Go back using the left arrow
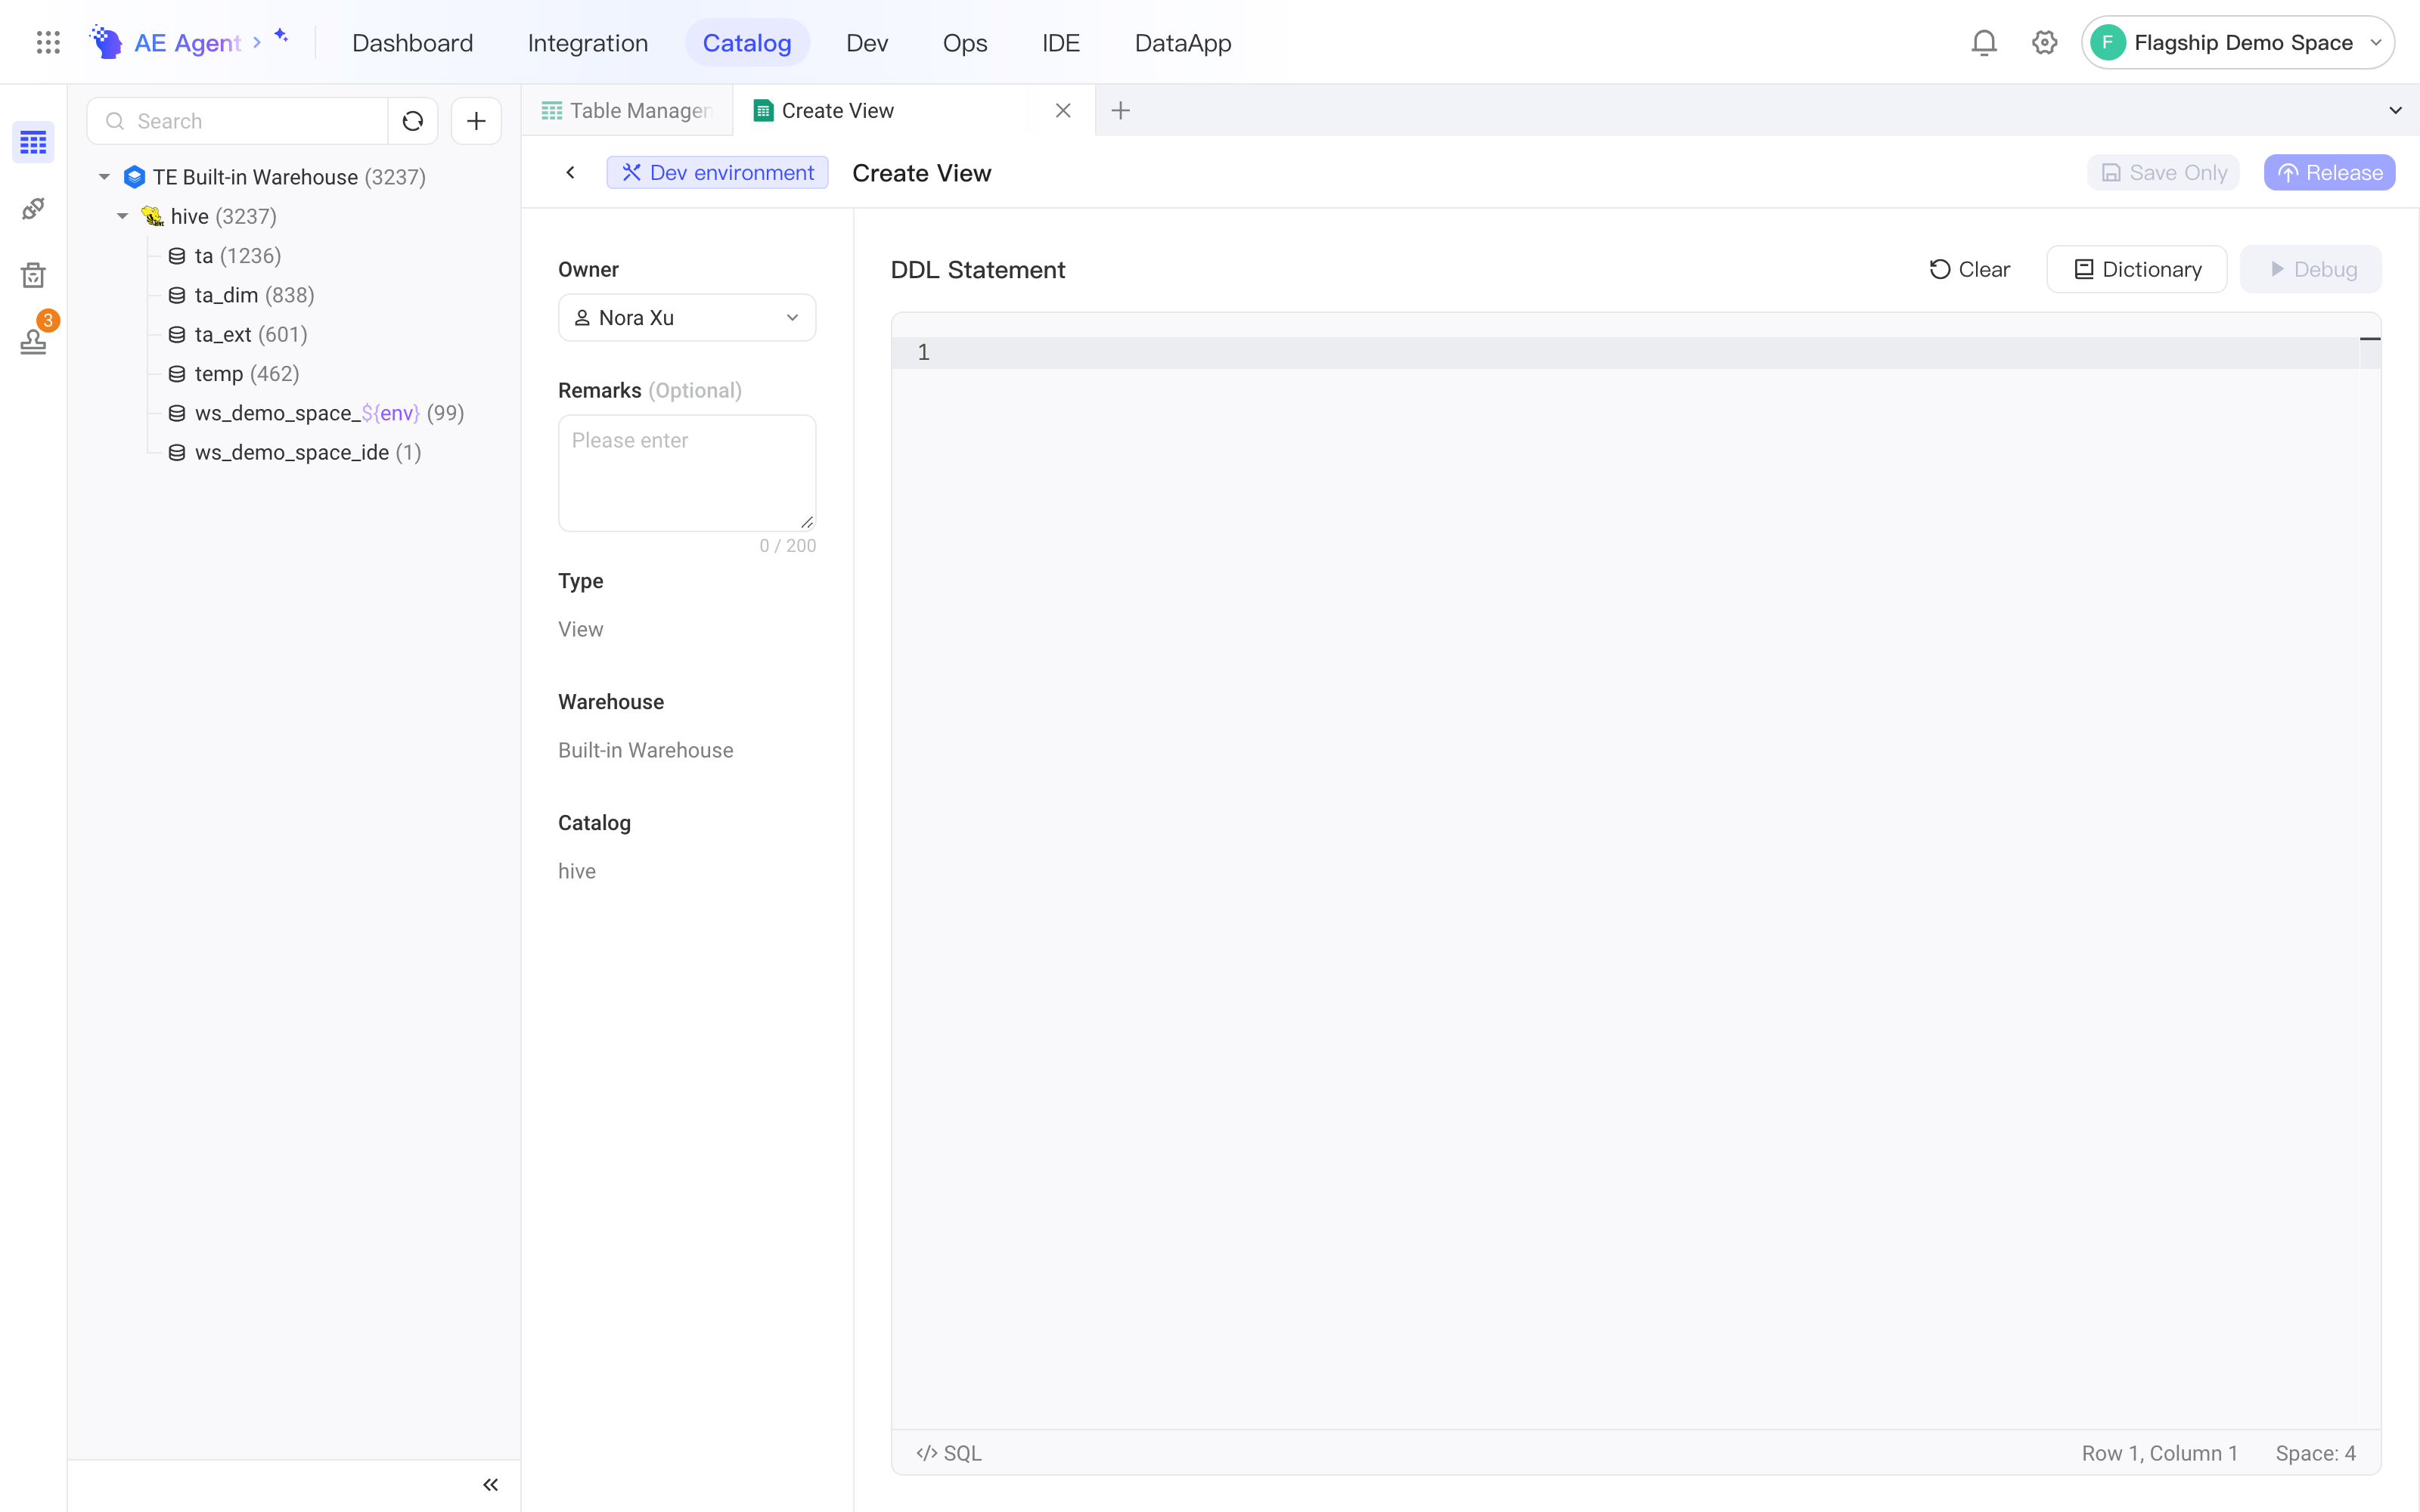 [x=570, y=172]
